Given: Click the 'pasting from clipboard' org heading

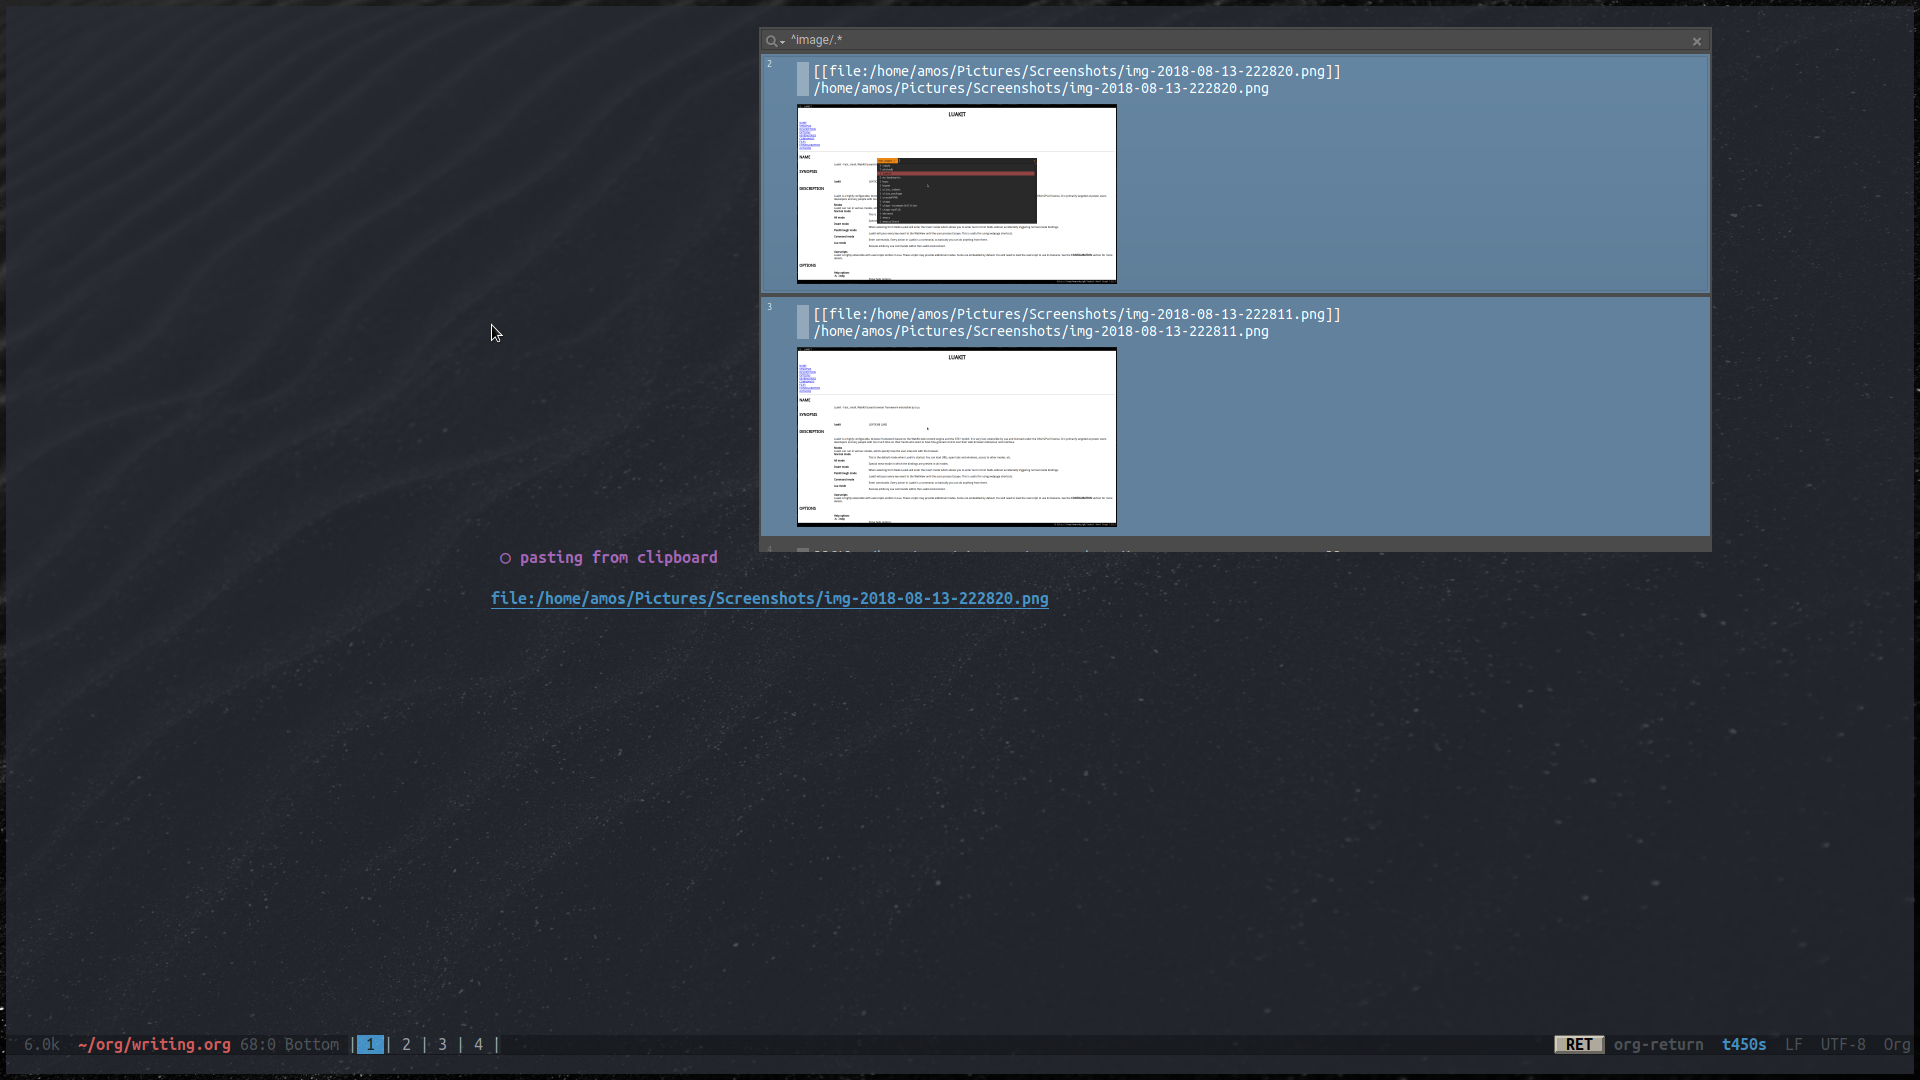Looking at the screenshot, I should (x=618, y=557).
